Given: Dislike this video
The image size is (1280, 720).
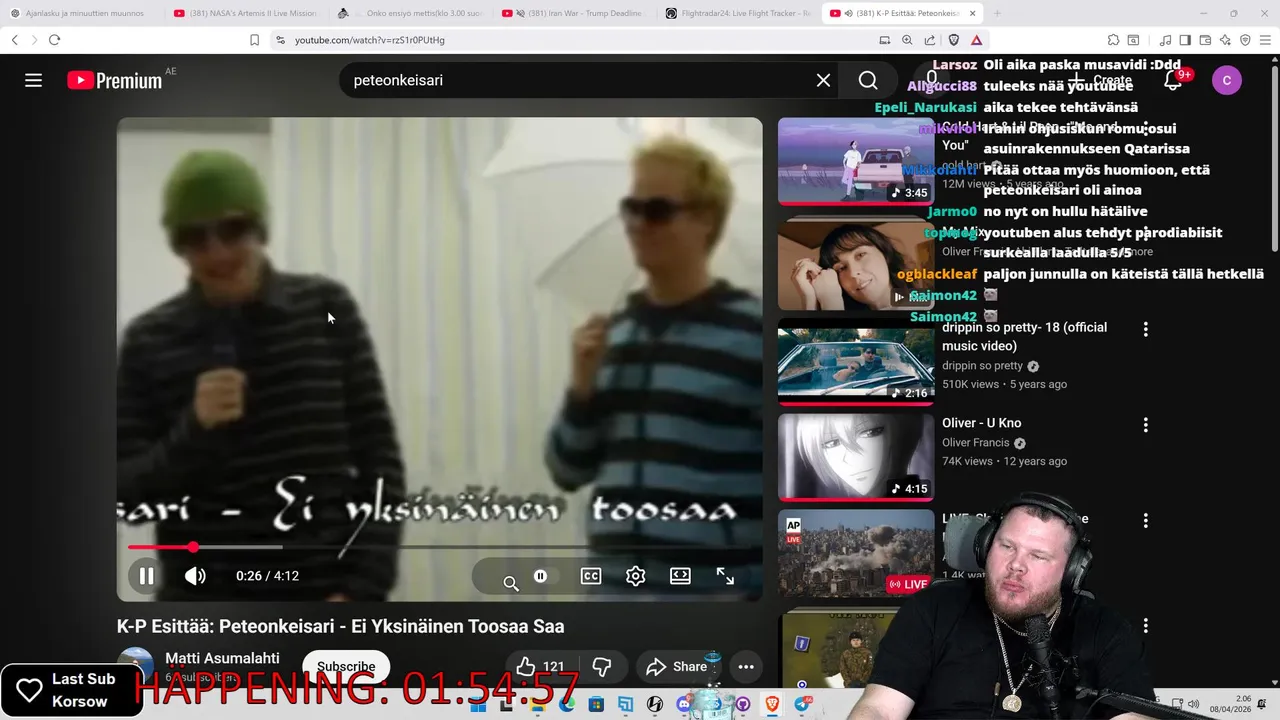Looking at the screenshot, I should click(602, 666).
